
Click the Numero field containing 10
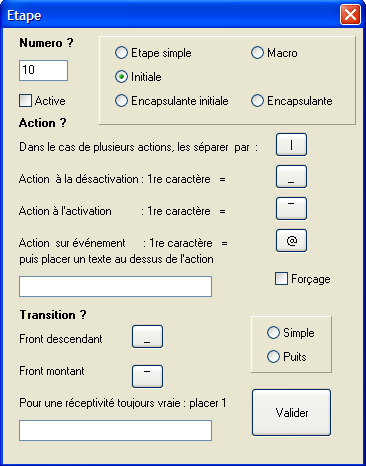[x=43, y=70]
